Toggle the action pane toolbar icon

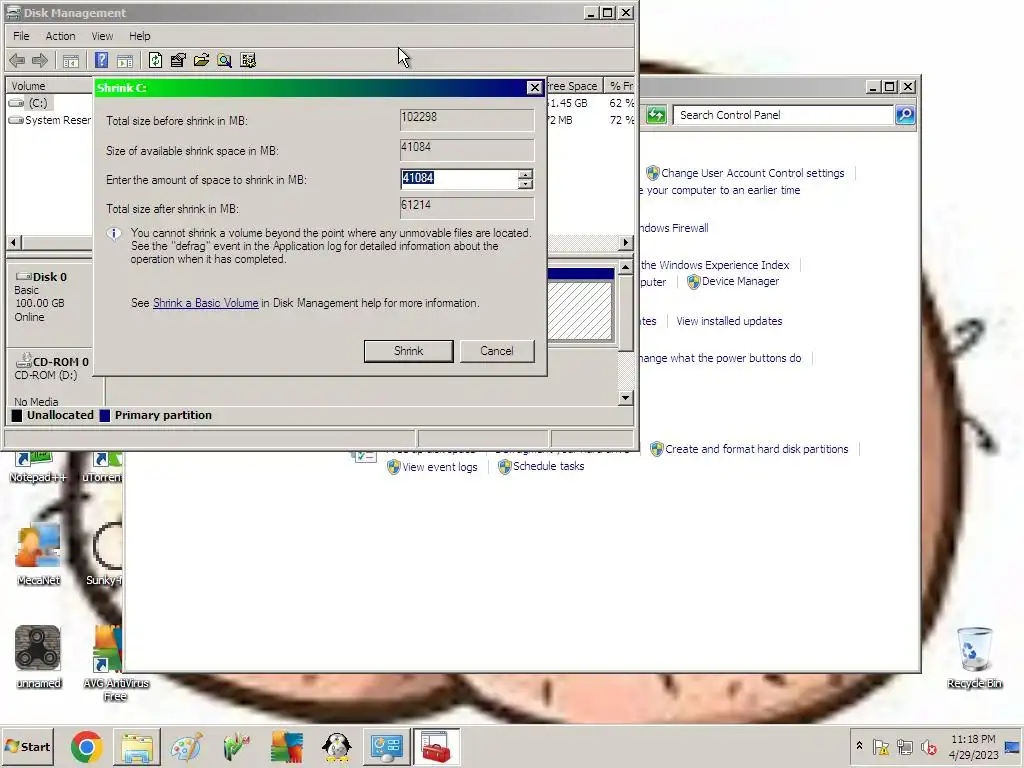(x=125, y=61)
